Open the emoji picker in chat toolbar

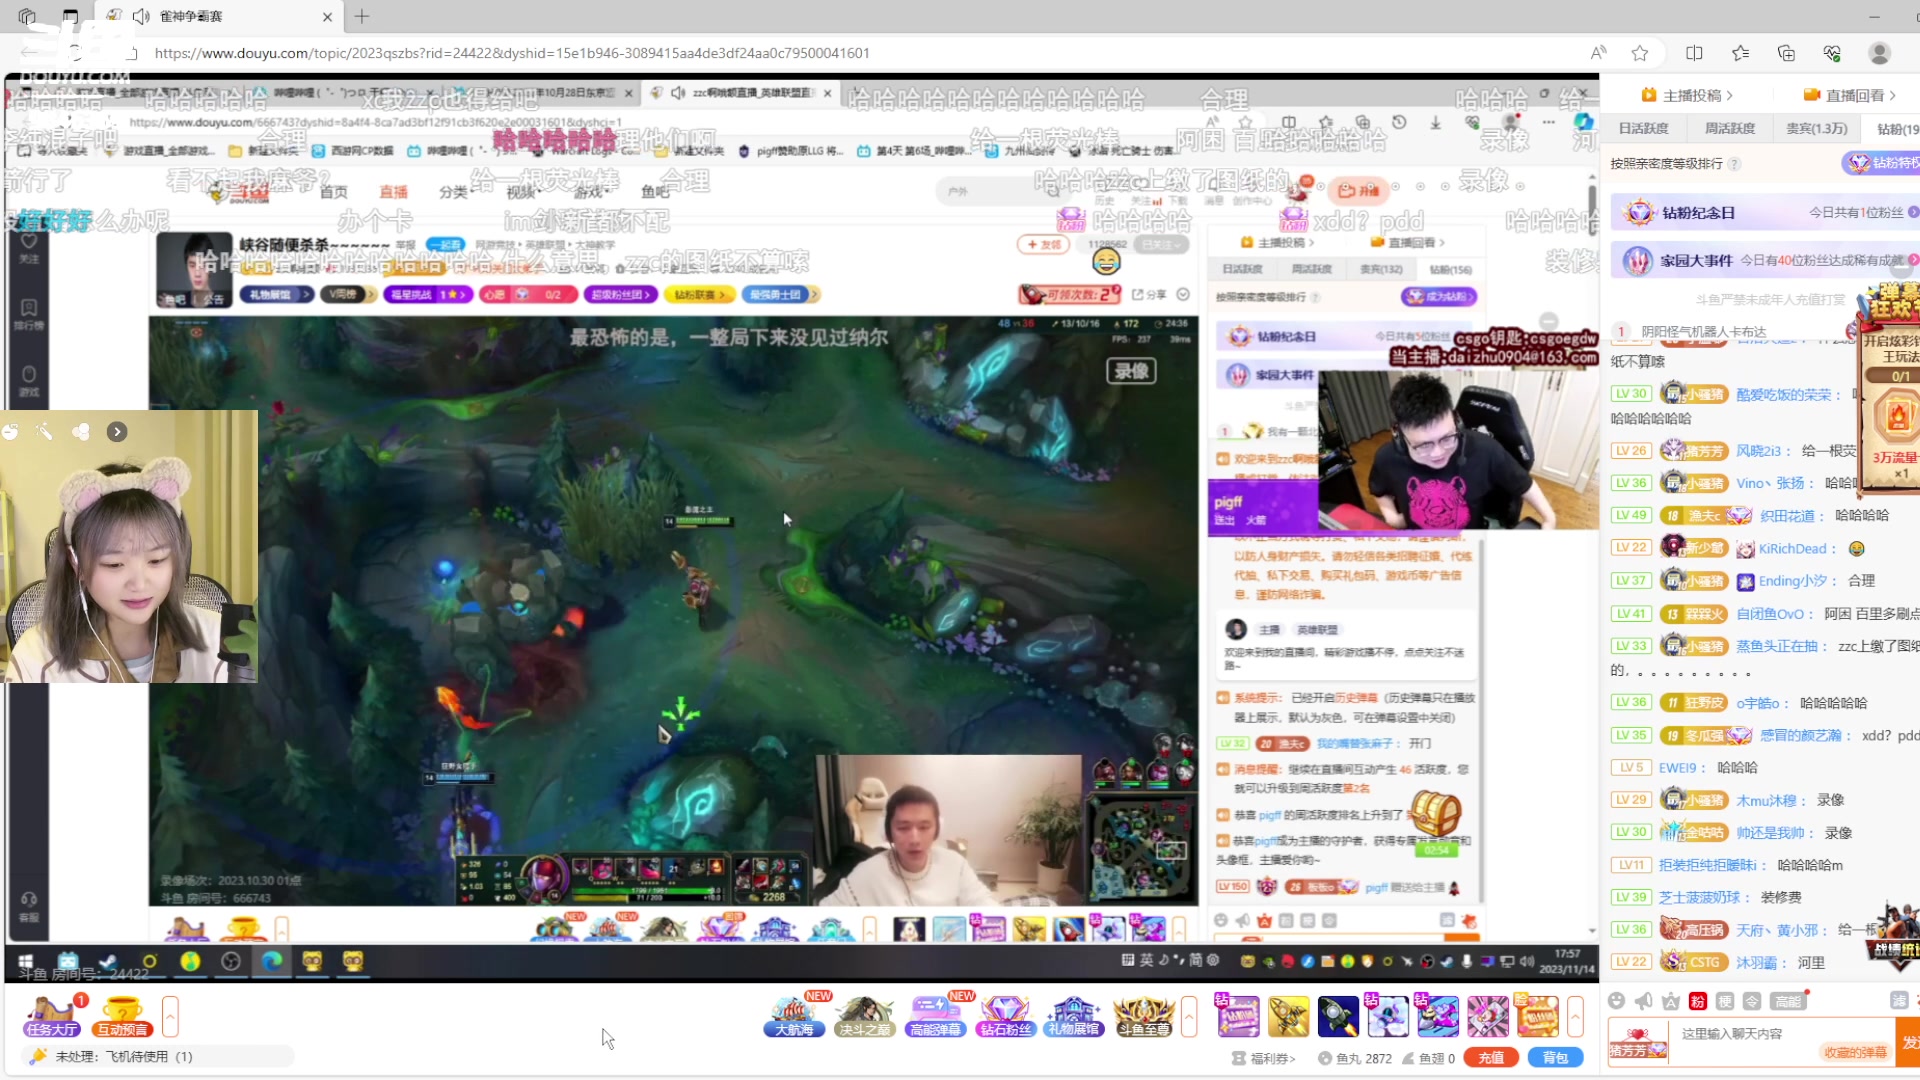pos(1616,1001)
